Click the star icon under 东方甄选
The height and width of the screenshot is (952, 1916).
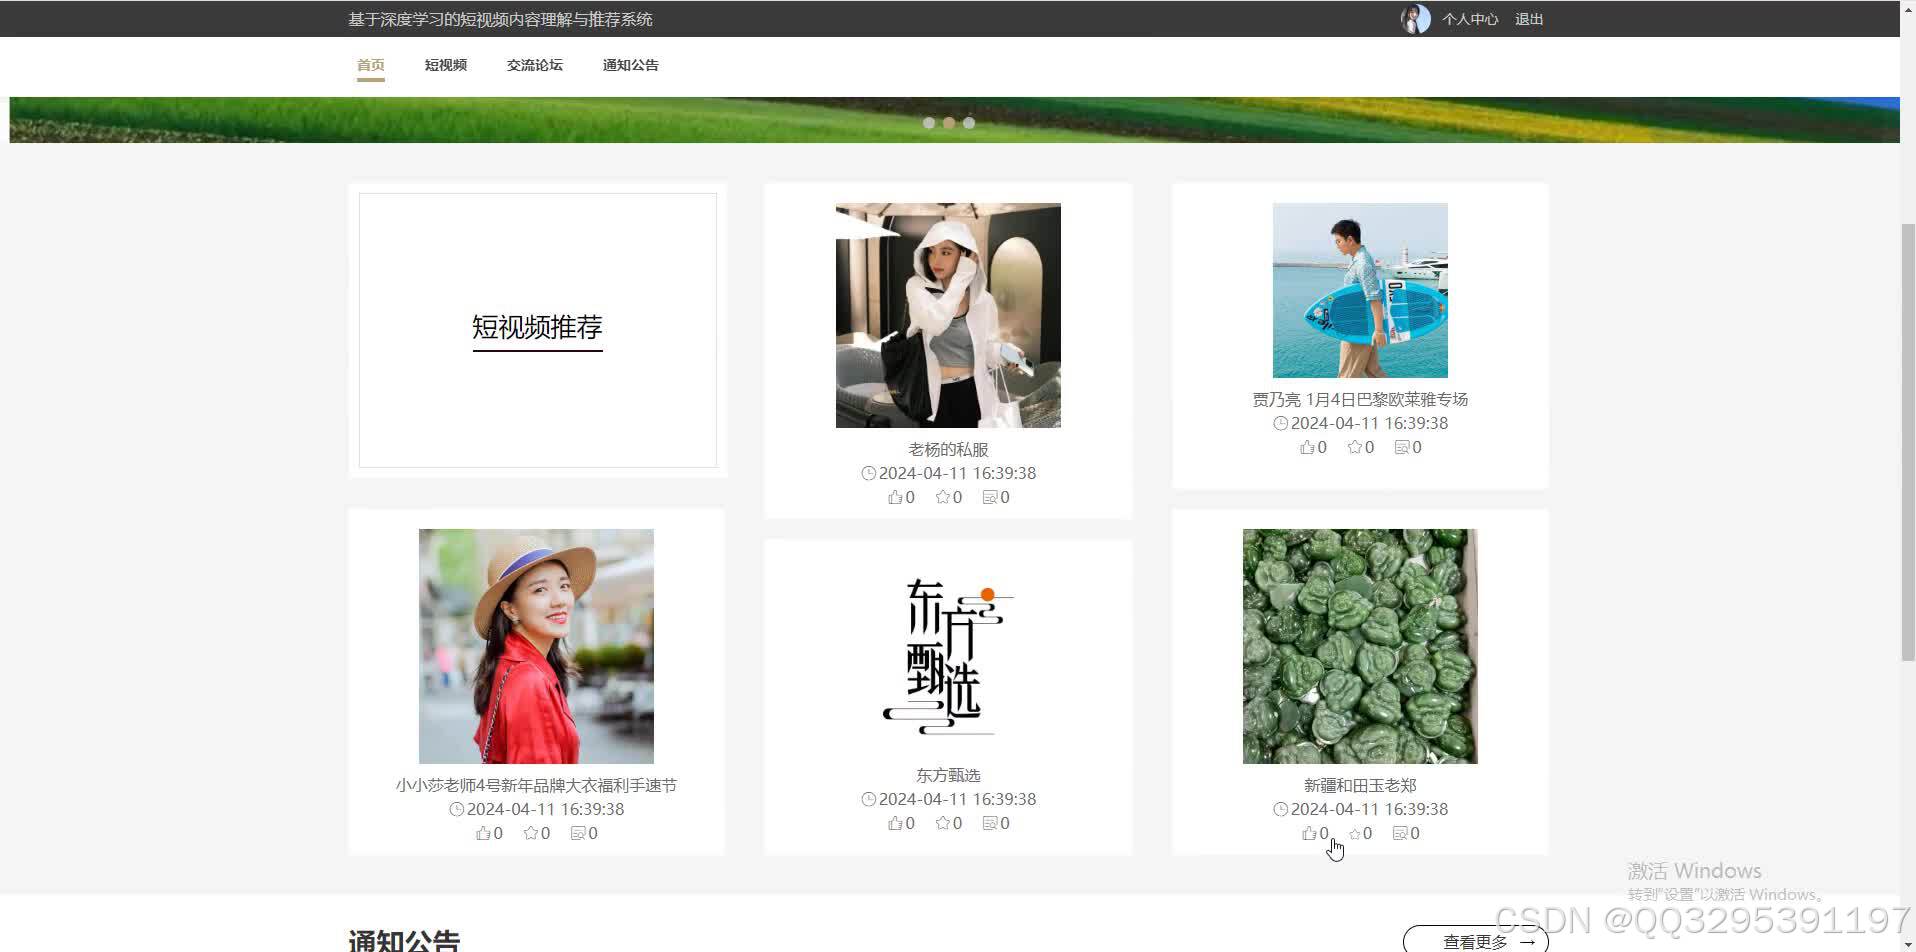tap(942, 823)
